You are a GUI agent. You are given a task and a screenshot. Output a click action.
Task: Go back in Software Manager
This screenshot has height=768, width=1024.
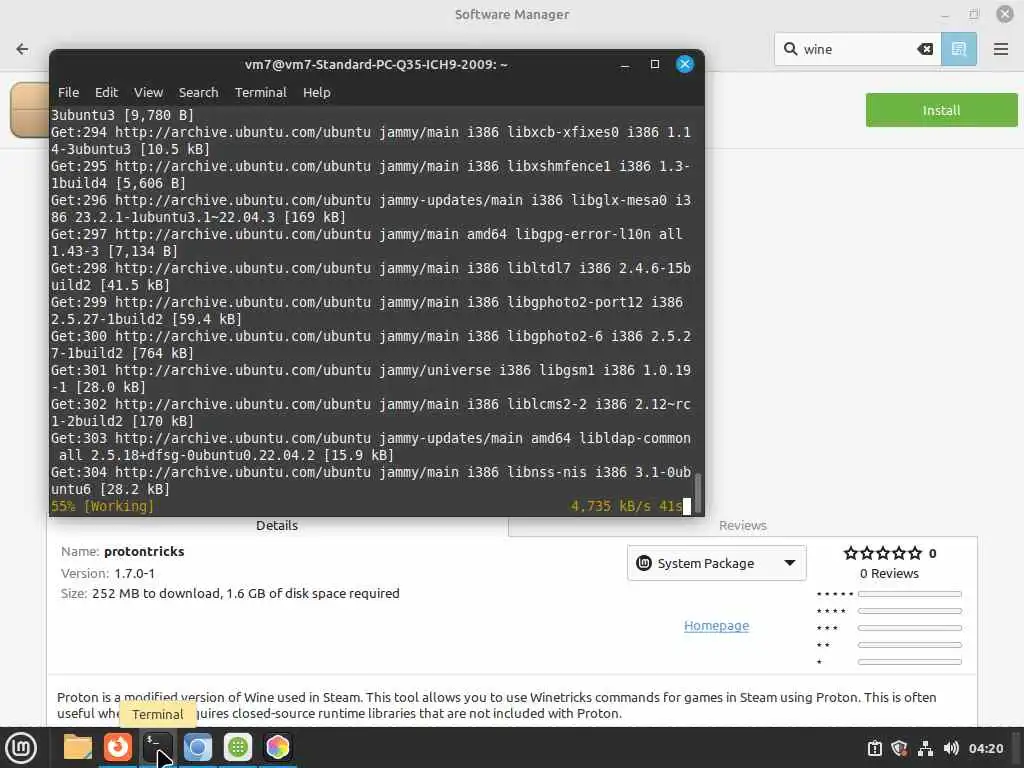22,49
